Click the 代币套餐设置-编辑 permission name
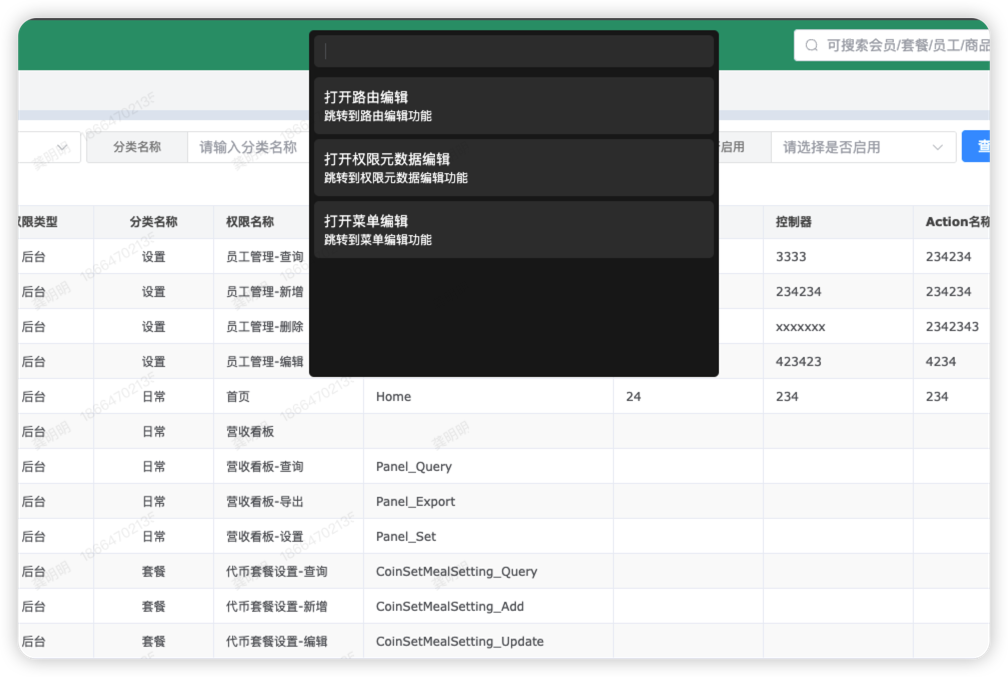 [277, 642]
